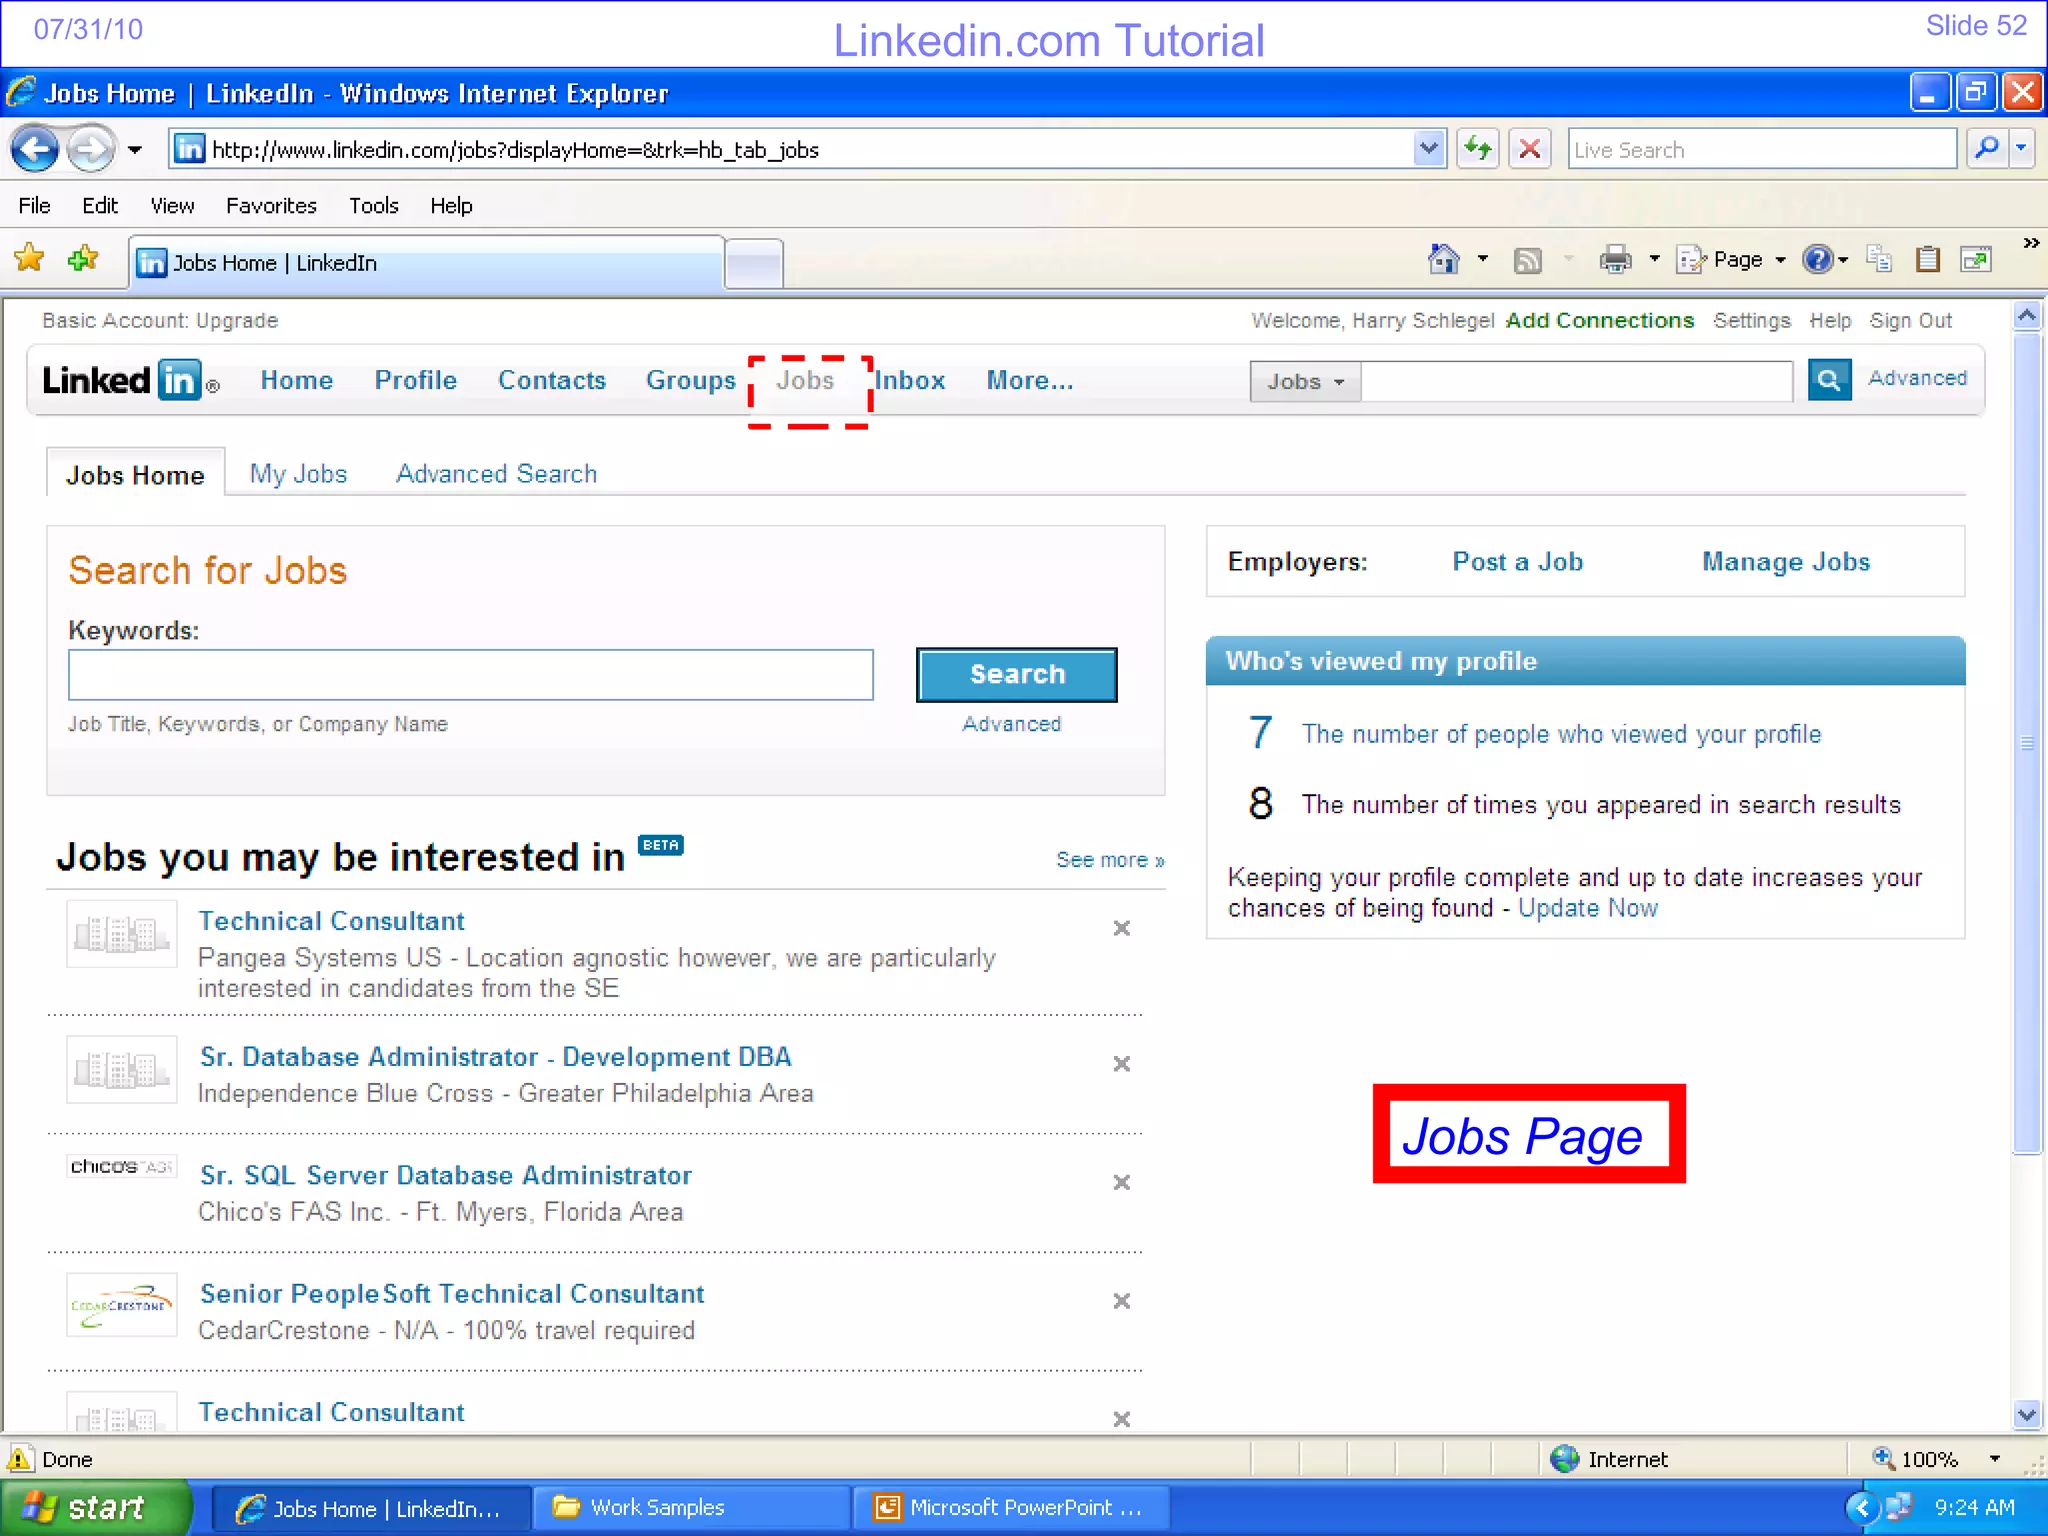Image resolution: width=2048 pixels, height=1536 pixels.
Task: Click the command bar double-chevron overflow
Action: pyautogui.click(x=2031, y=243)
